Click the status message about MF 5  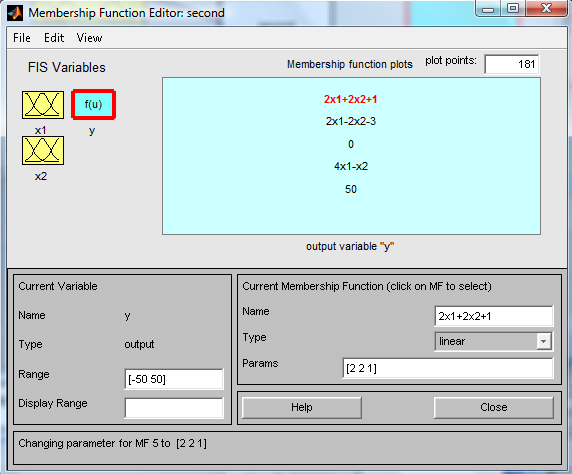pyautogui.click(x=112, y=443)
